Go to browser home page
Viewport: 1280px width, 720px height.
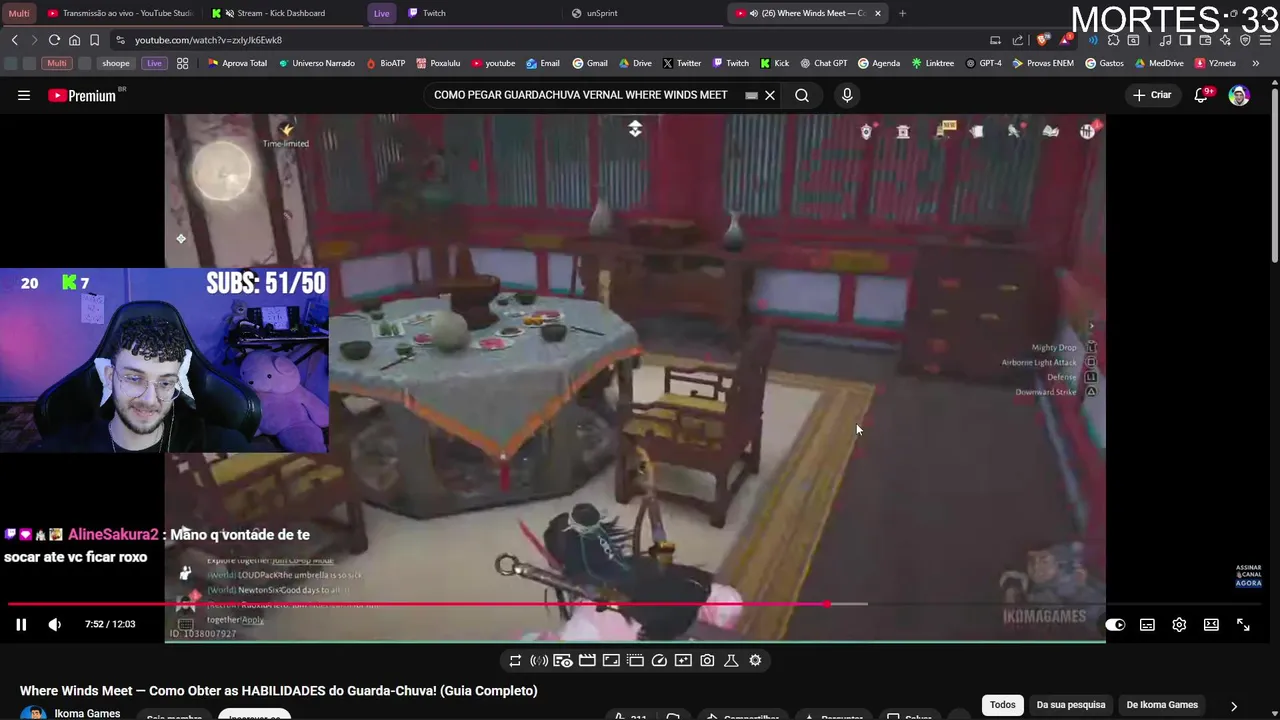click(74, 40)
